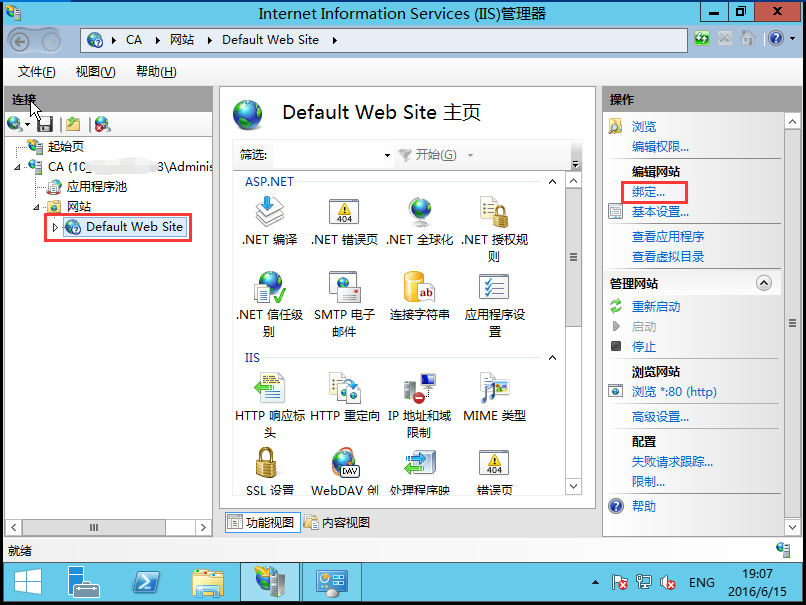Expand the Default Web Site tree node
Viewport: 806px width, 605px height.
tap(55, 228)
